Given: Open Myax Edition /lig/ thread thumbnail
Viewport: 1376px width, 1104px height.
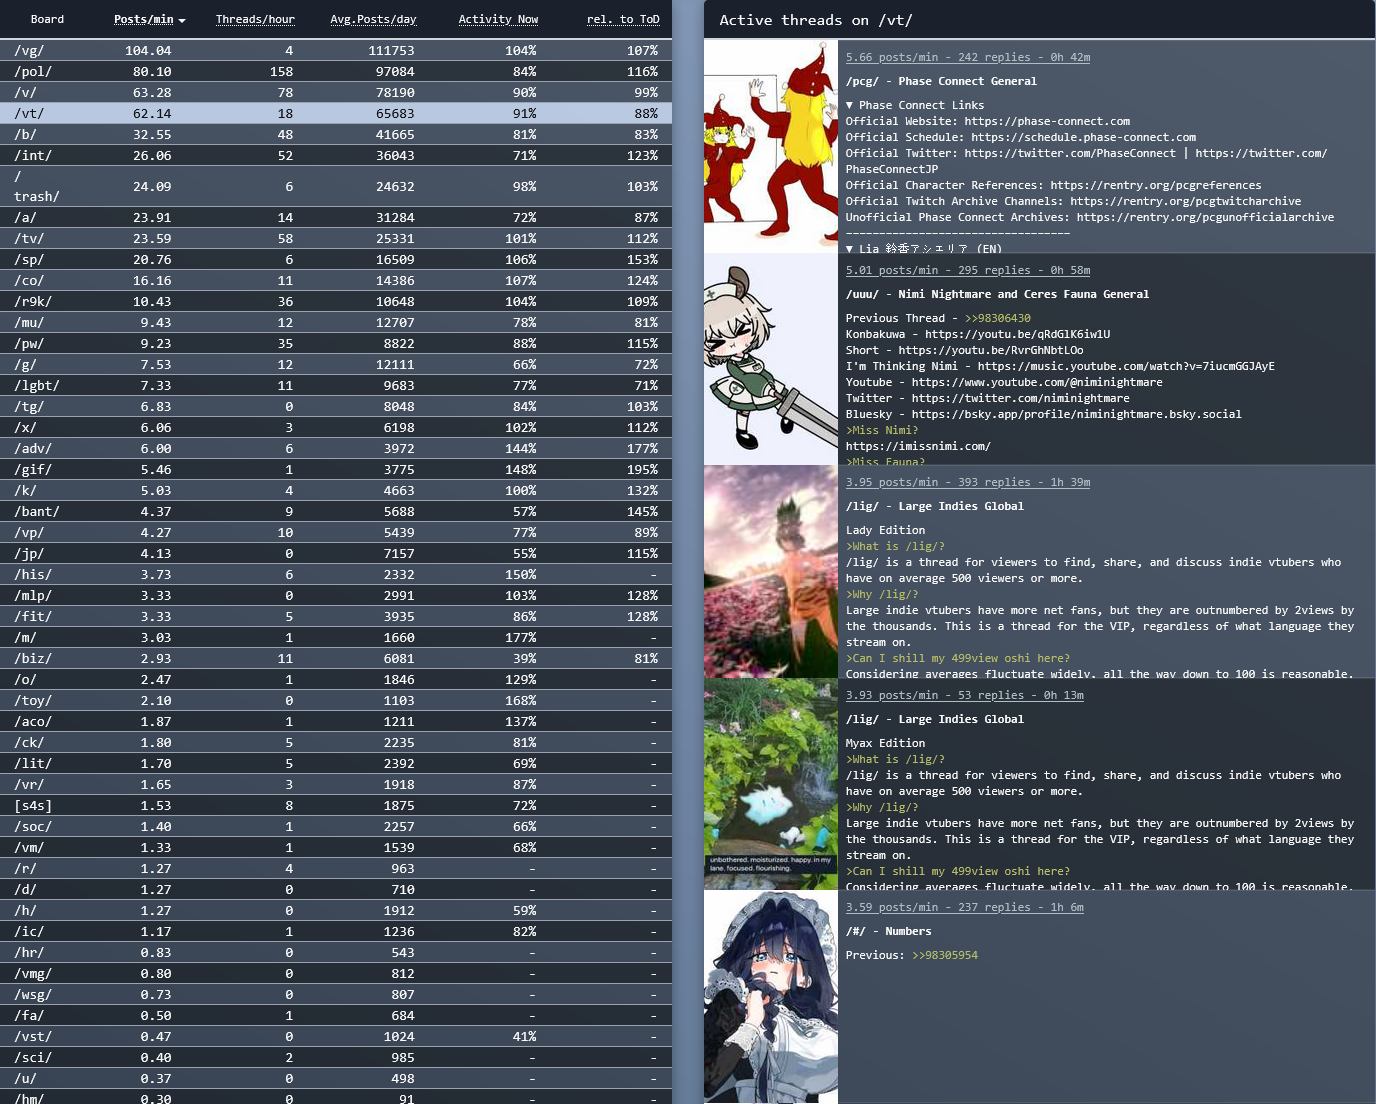Looking at the screenshot, I should [x=771, y=784].
